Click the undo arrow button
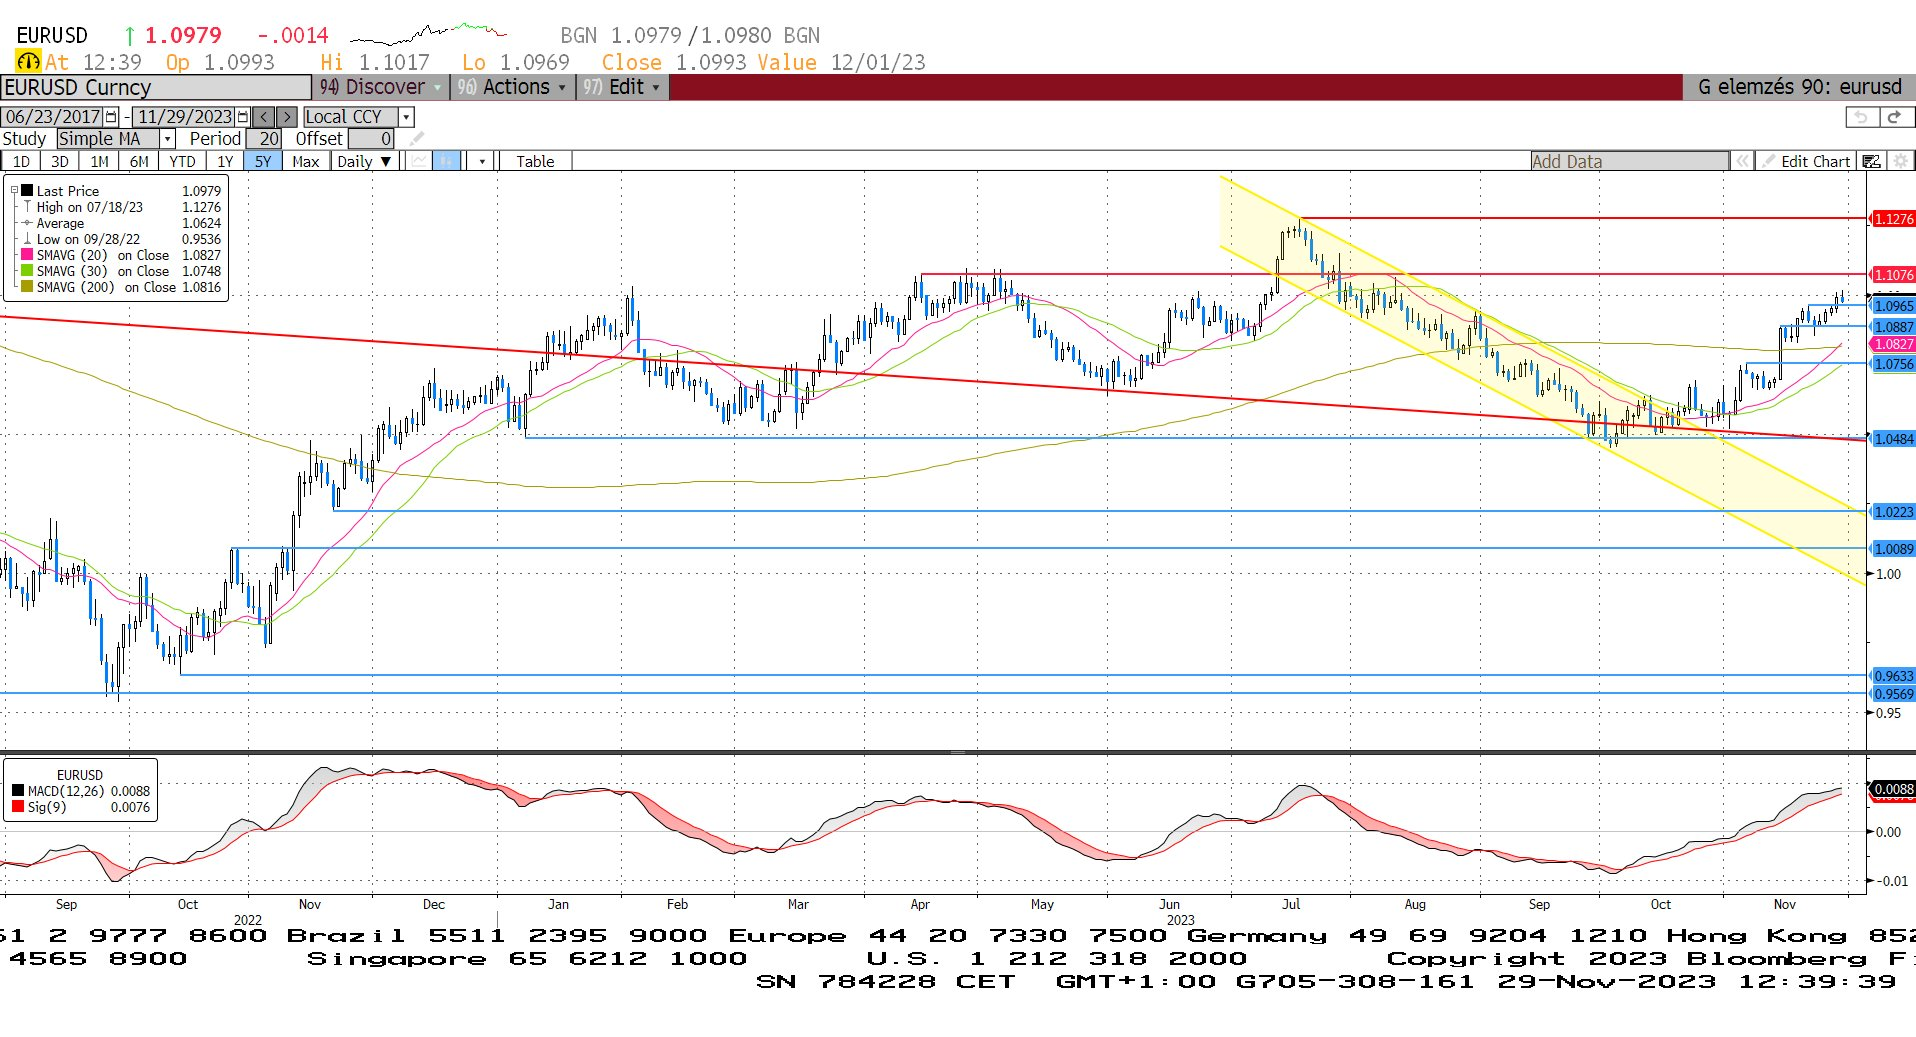Viewport: 1916px width, 1037px height. coord(1861,117)
